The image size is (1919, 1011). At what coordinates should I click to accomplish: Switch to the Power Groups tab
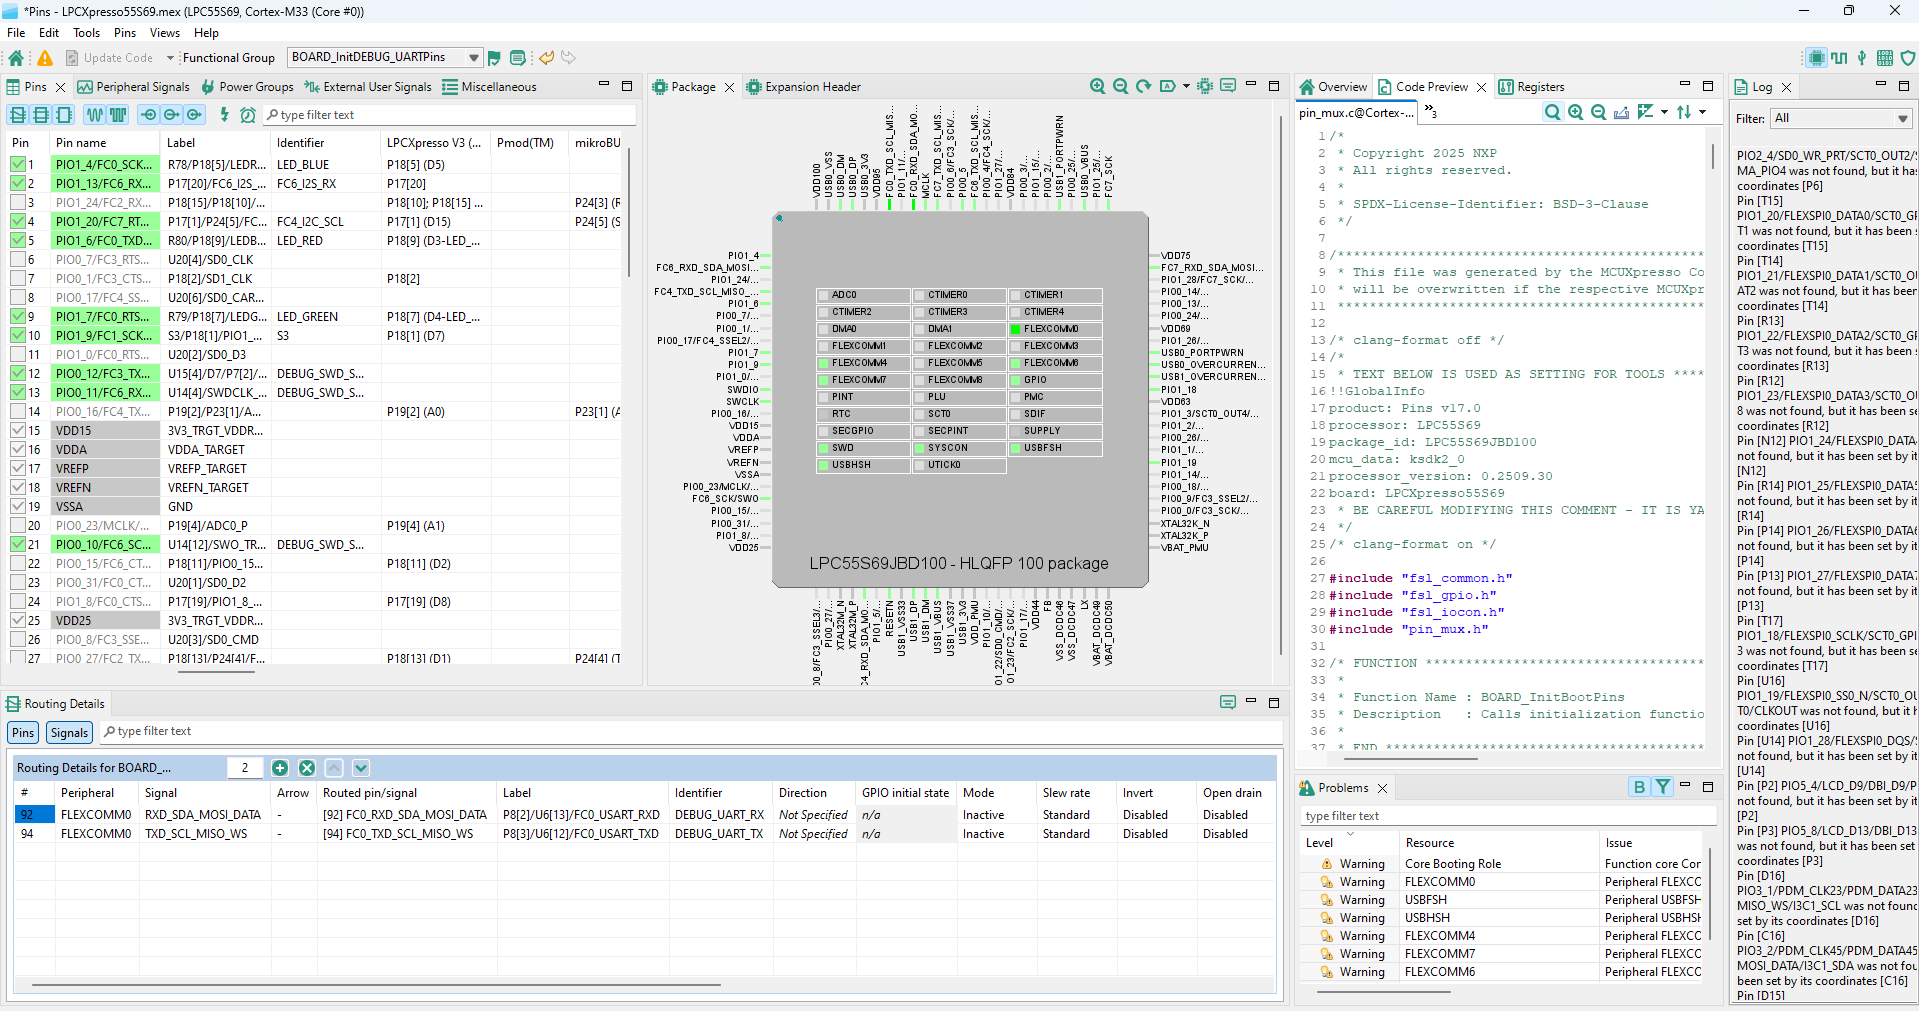(247, 87)
